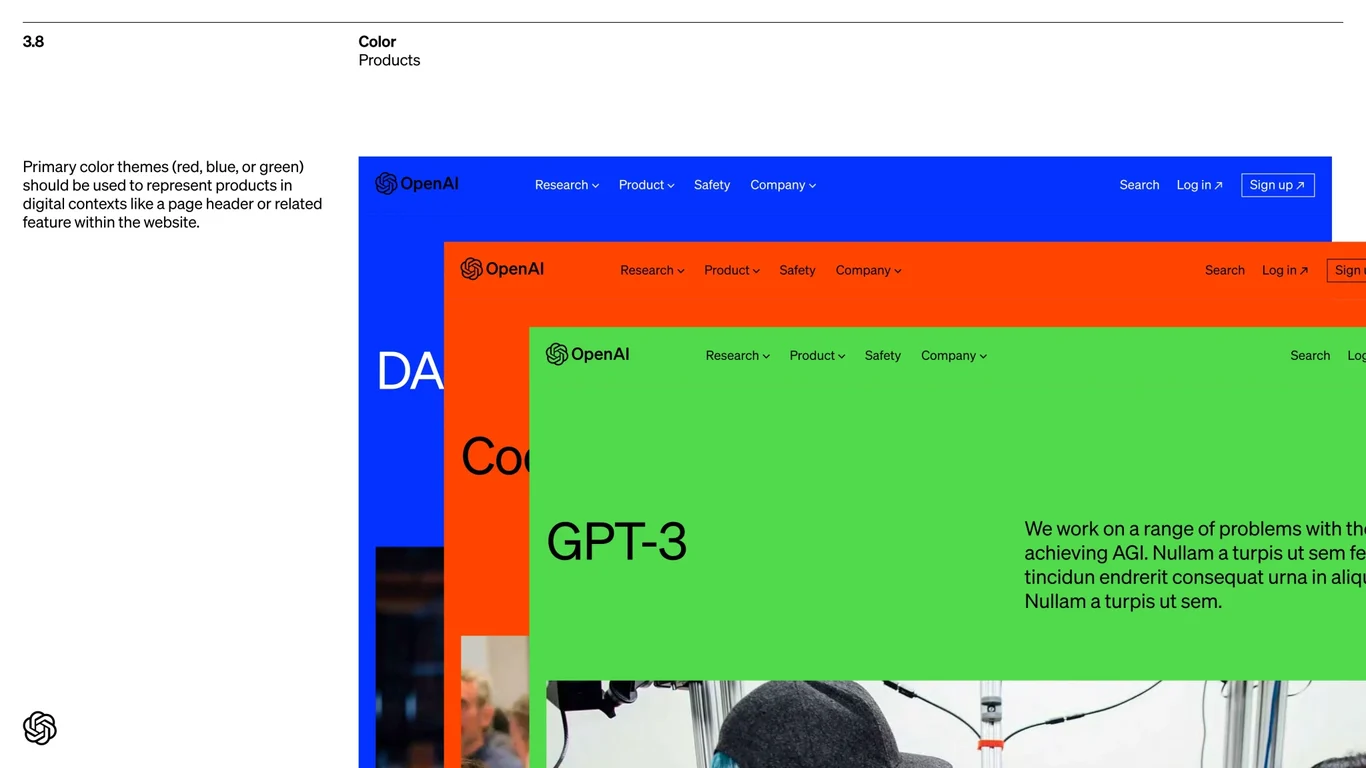The height and width of the screenshot is (768, 1366).
Task: Open Safety in the blue header
Action: 712,185
